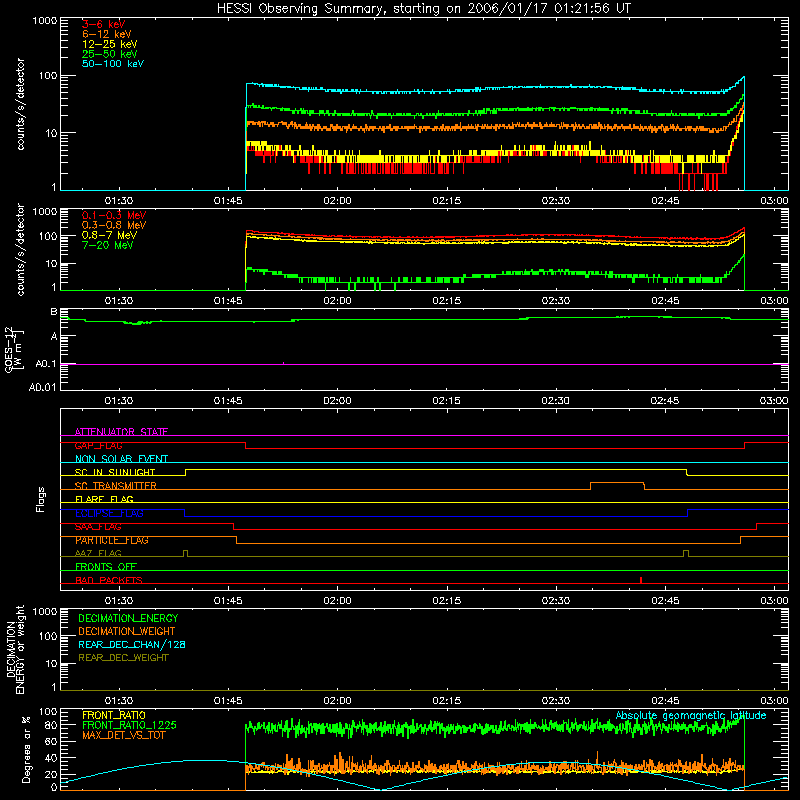800x800 pixels.
Task: Click the DECIMATION_WEIGHT legend entry
Action: [x=127, y=632]
